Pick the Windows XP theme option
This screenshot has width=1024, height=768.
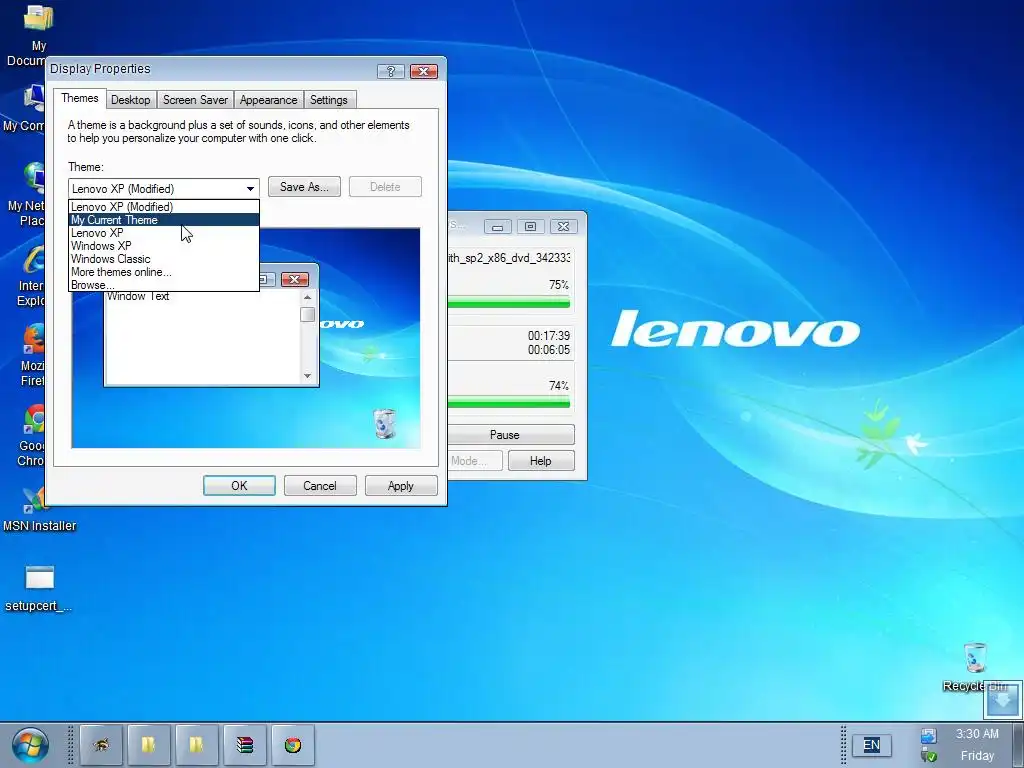[x=164, y=246]
